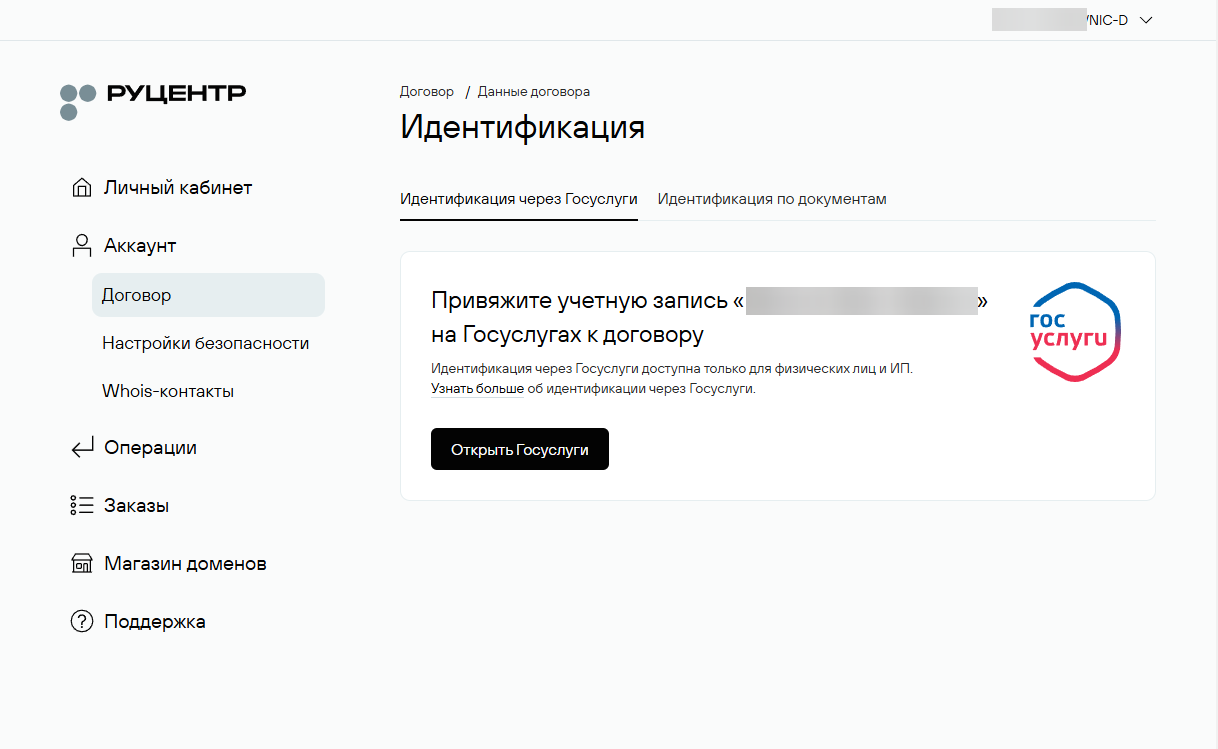Image resolution: width=1218 pixels, height=749 pixels.
Task: Open the NIC-D account menu label
Action: pos(1108,20)
